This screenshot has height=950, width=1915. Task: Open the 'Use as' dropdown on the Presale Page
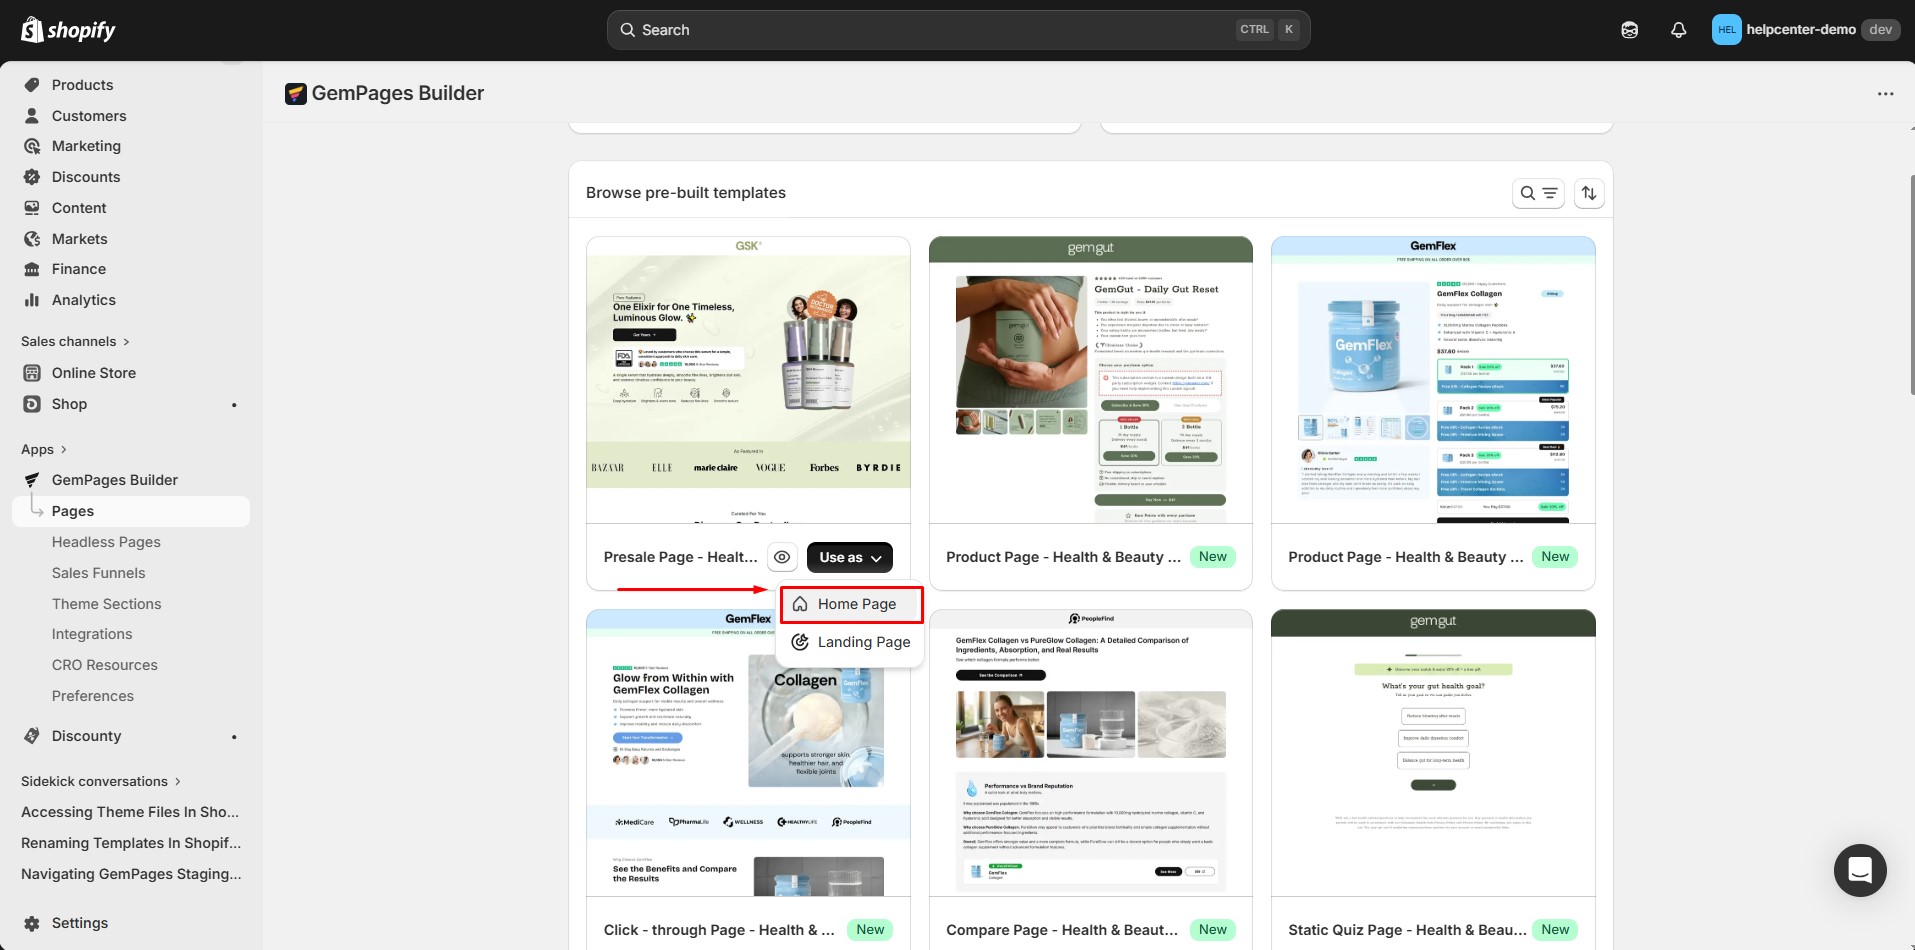point(848,557)
